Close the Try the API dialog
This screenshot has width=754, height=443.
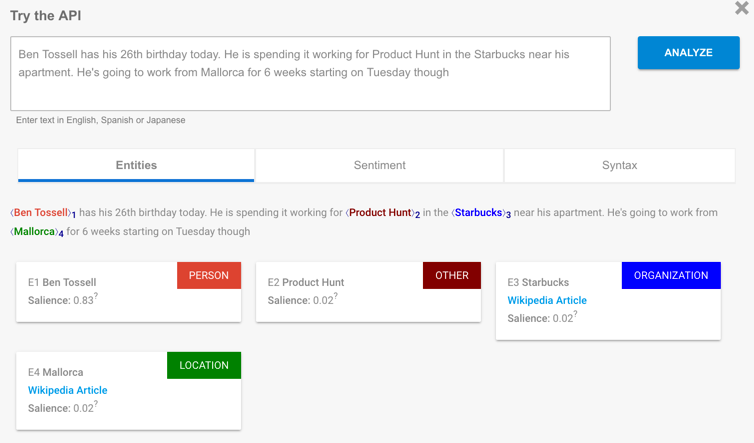coord(741,8)
